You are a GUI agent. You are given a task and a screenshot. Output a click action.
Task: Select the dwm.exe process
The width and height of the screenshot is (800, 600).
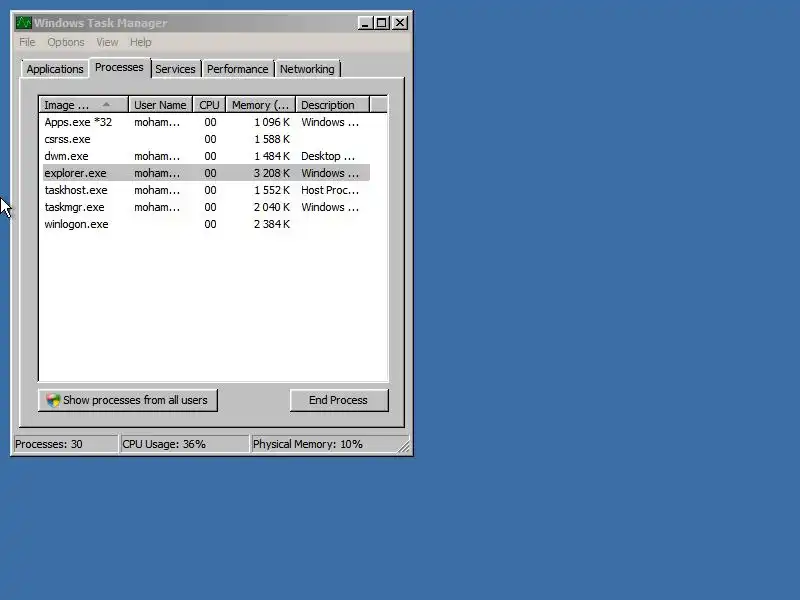tap(206, 156)
